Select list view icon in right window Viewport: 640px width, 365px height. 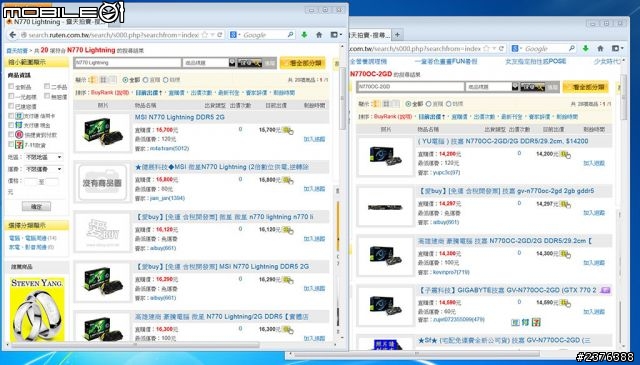(x=376, y=104)
